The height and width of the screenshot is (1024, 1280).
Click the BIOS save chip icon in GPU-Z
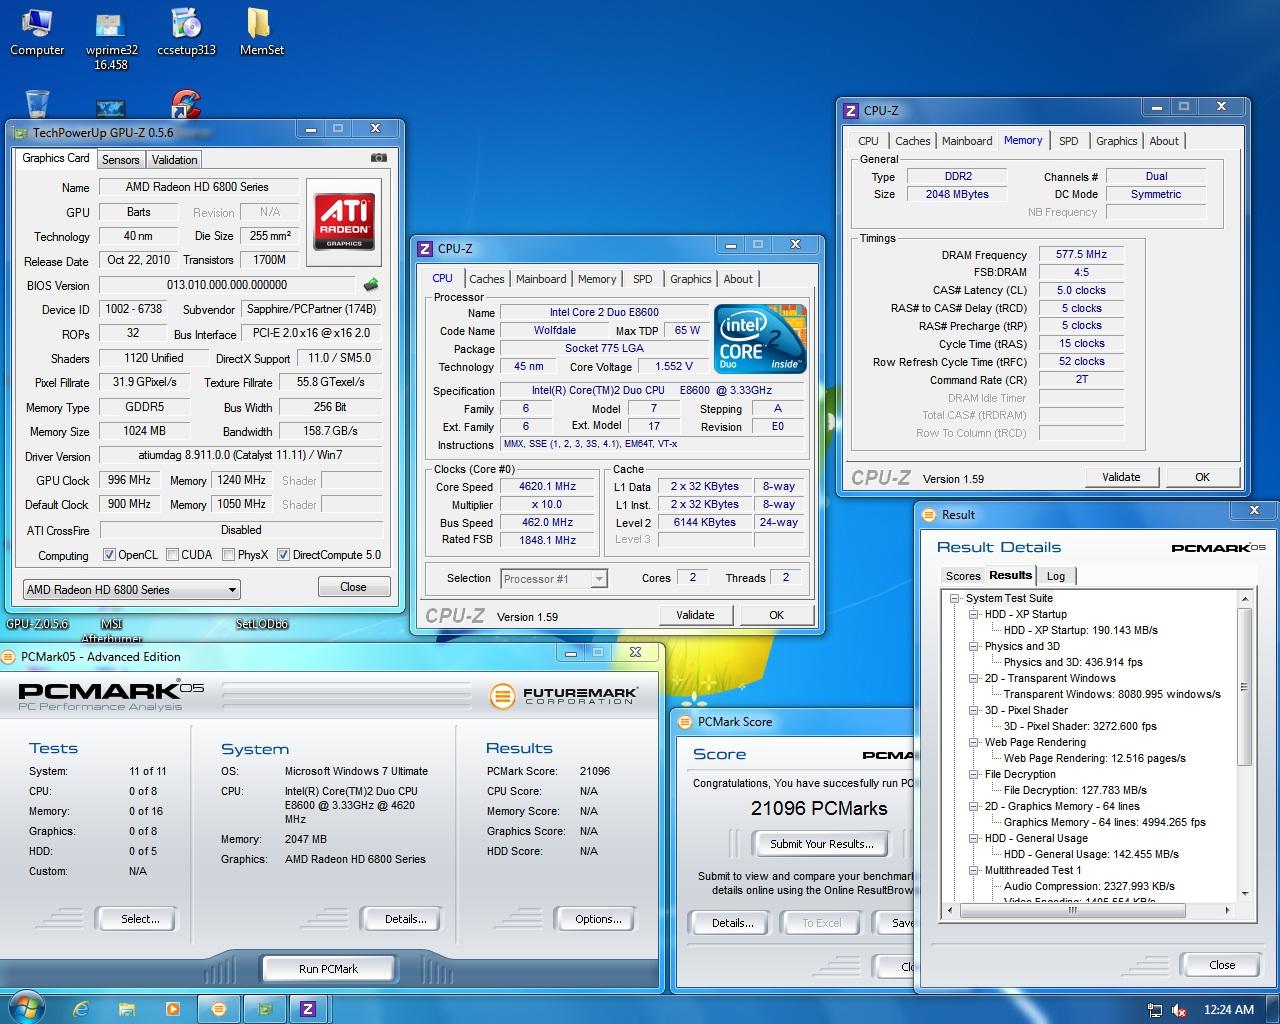click(371, 285)
